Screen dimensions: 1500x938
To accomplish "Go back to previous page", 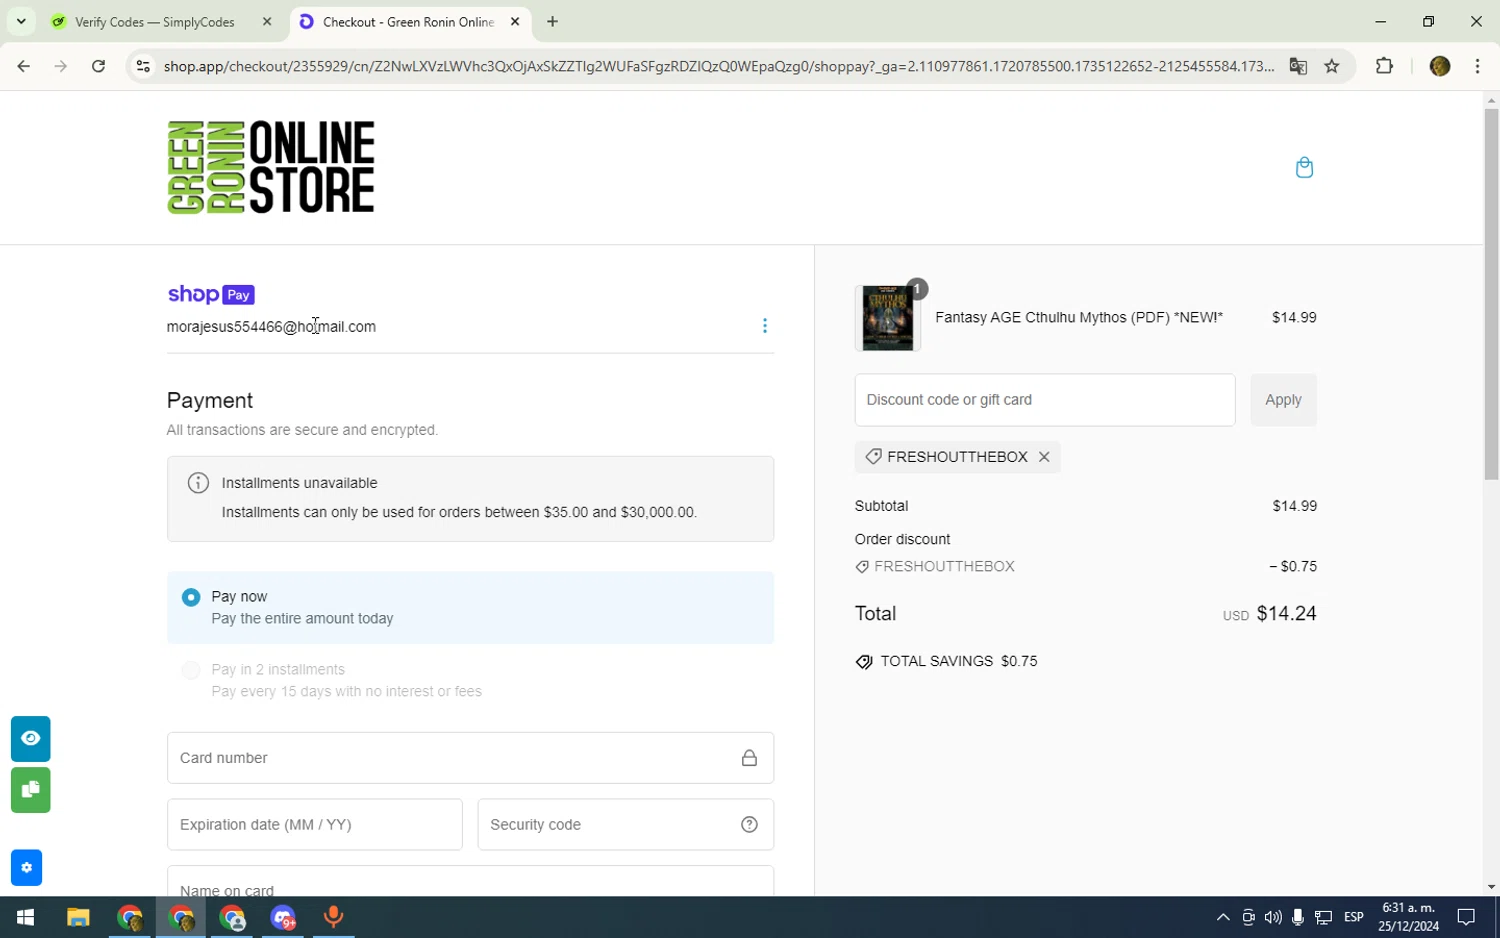I will click(23, 66).
